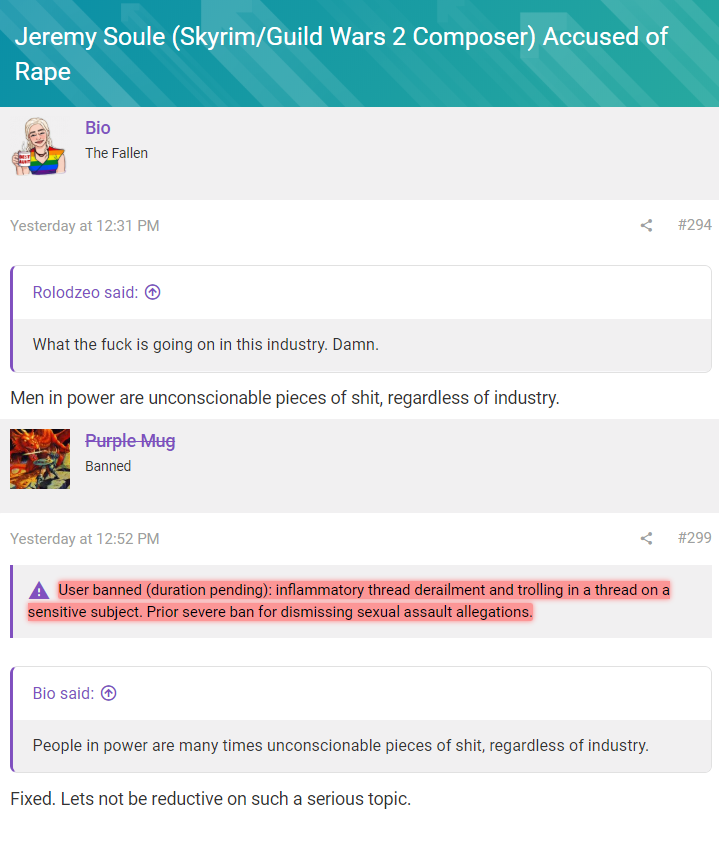Click the struck-through Purple Mug username
Screen dimensions: 719x848
[x=130, y=441]
